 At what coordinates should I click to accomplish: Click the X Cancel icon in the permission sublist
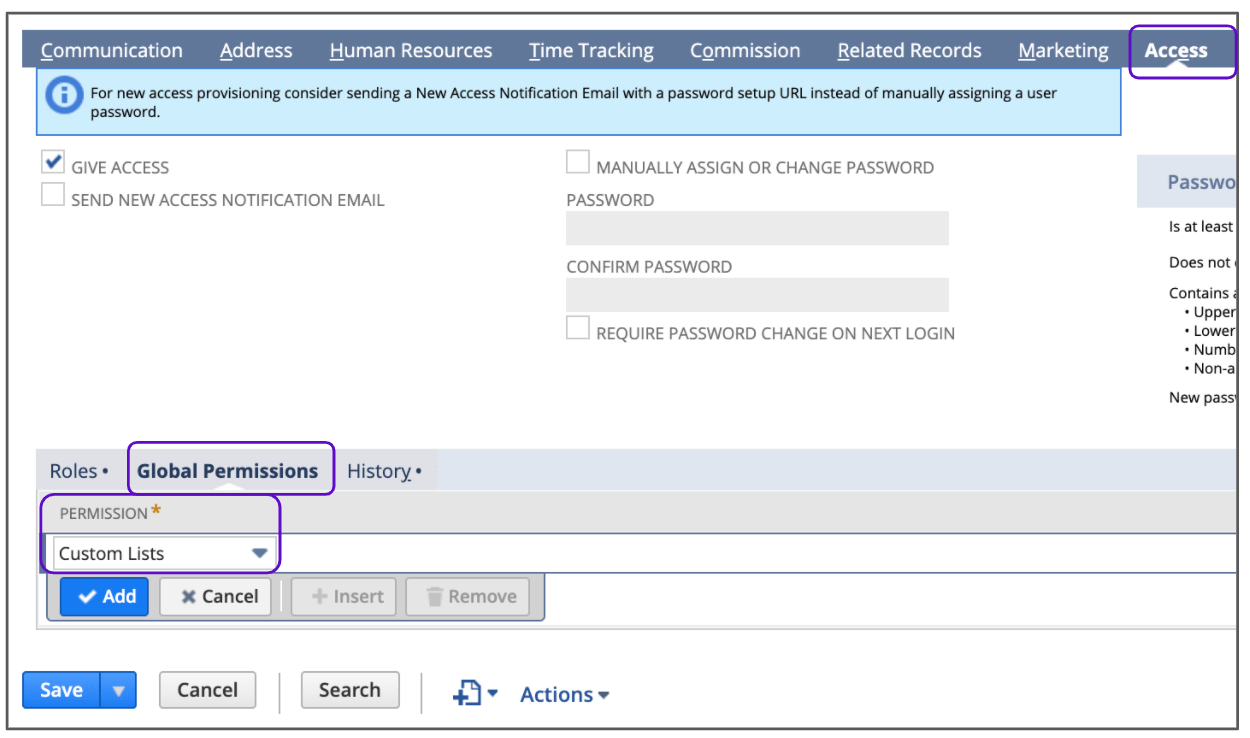point(190,596)
